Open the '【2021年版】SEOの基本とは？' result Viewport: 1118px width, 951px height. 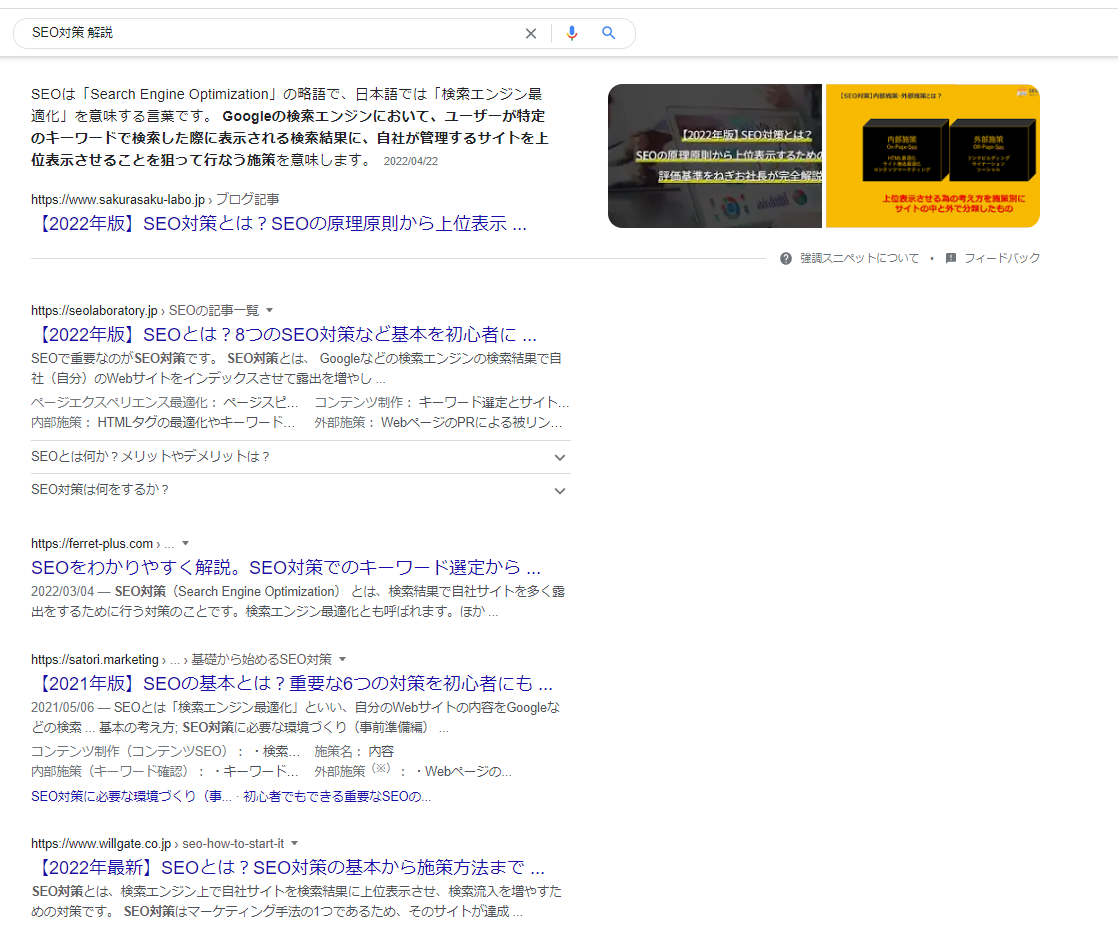[x=292, y=685]
